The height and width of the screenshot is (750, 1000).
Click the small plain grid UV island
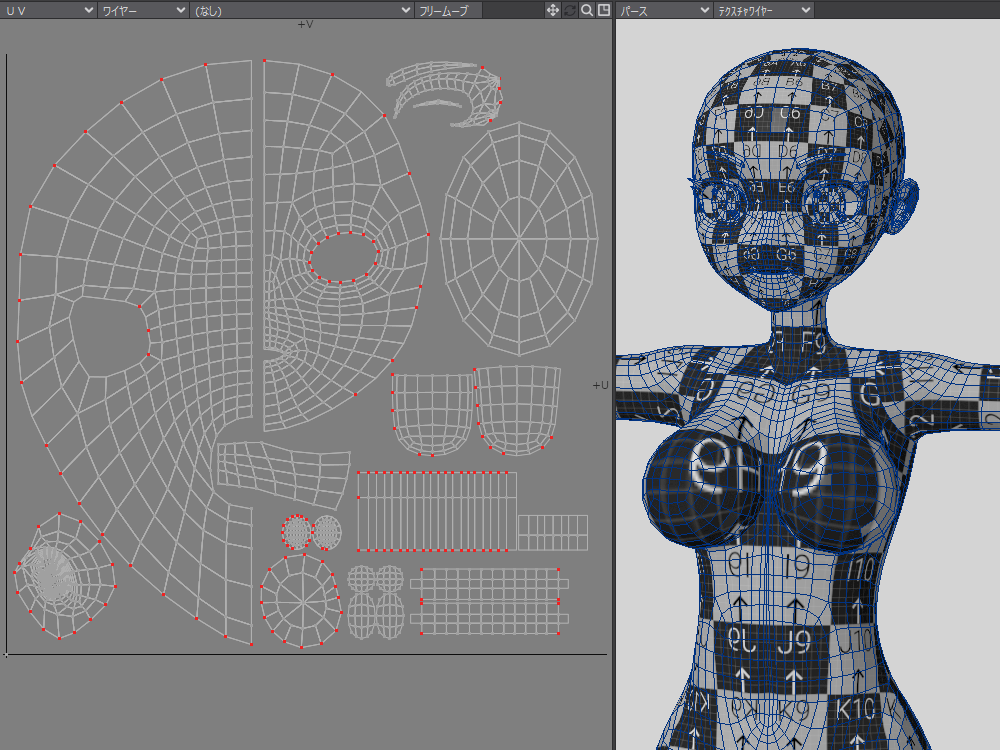(553, 532)
